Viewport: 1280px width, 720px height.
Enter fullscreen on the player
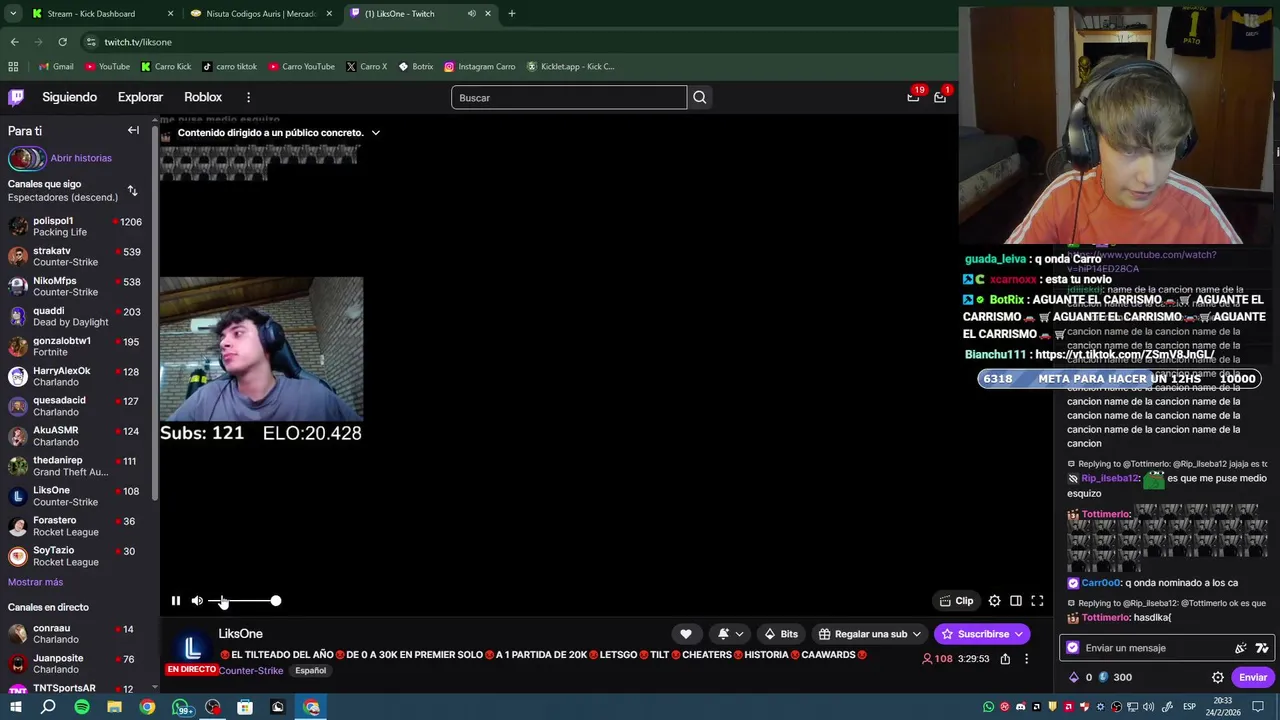(x=1037, y=601)
